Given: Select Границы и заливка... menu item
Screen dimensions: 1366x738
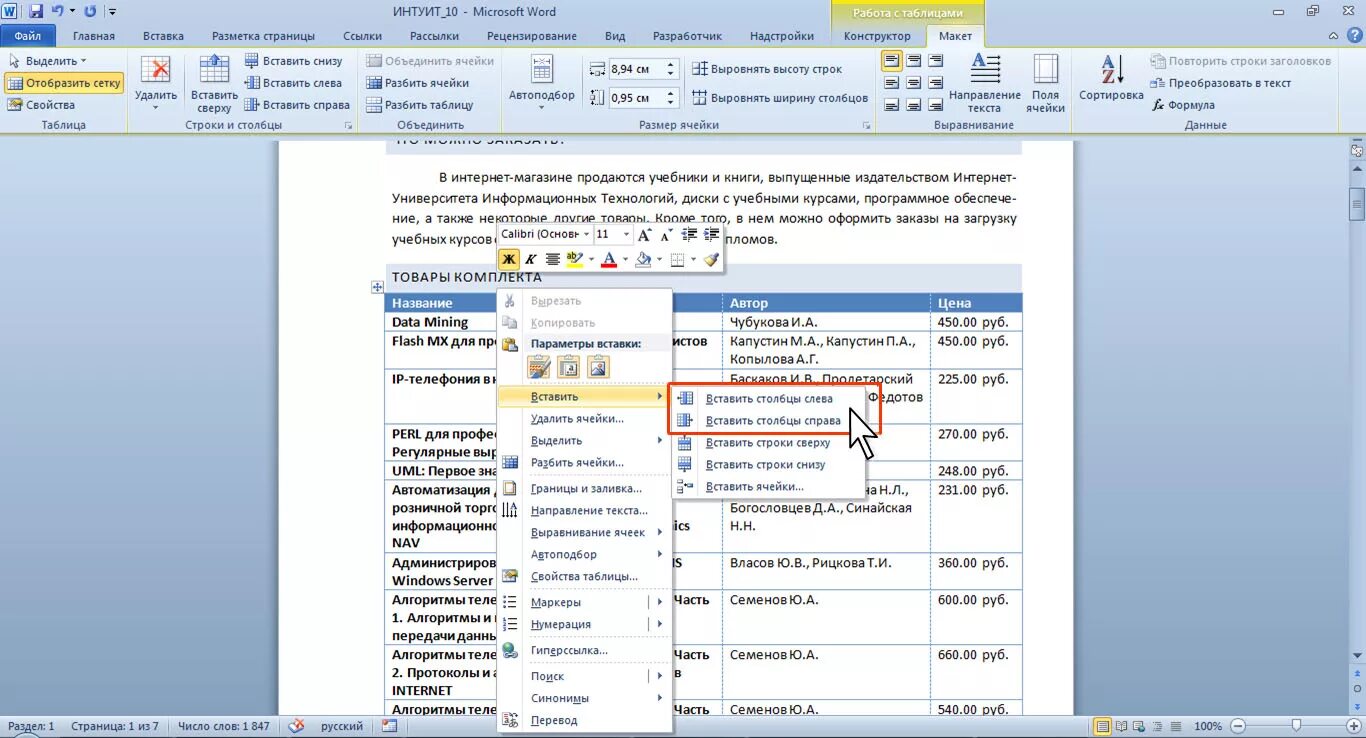Looking at the screenshot, I should (x=584, y=489).
